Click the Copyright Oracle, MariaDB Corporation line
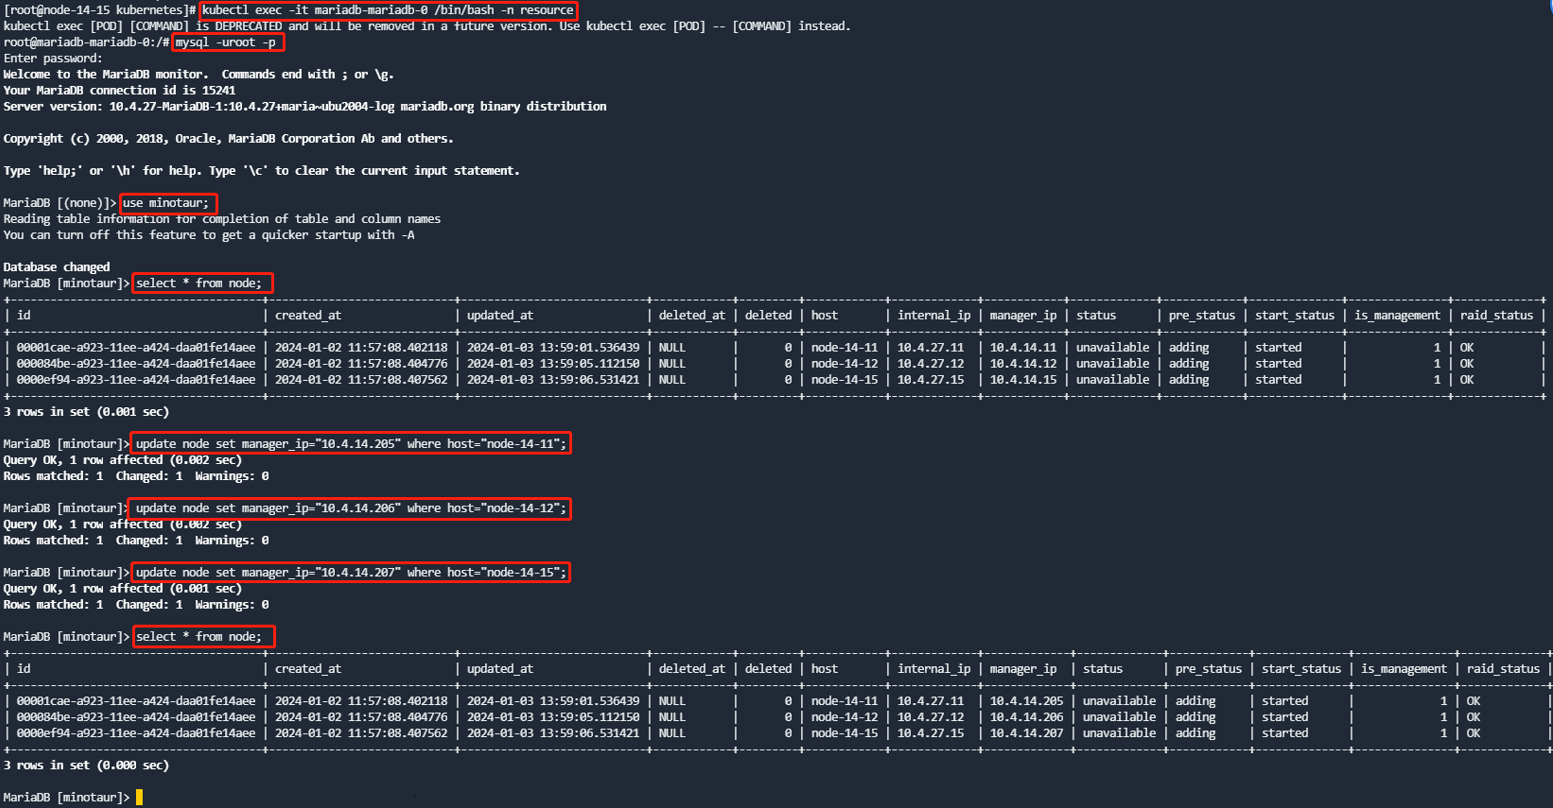 tap(228, 138)
